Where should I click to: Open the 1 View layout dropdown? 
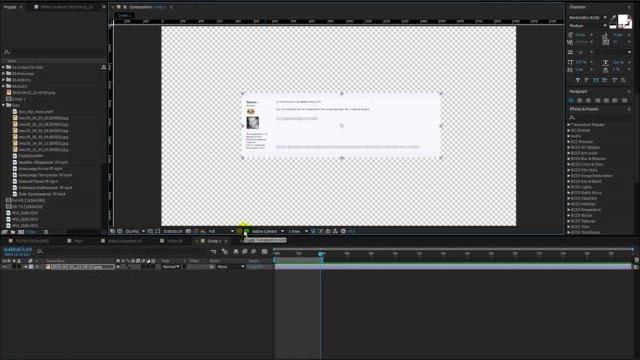click(x=298, y=231)
